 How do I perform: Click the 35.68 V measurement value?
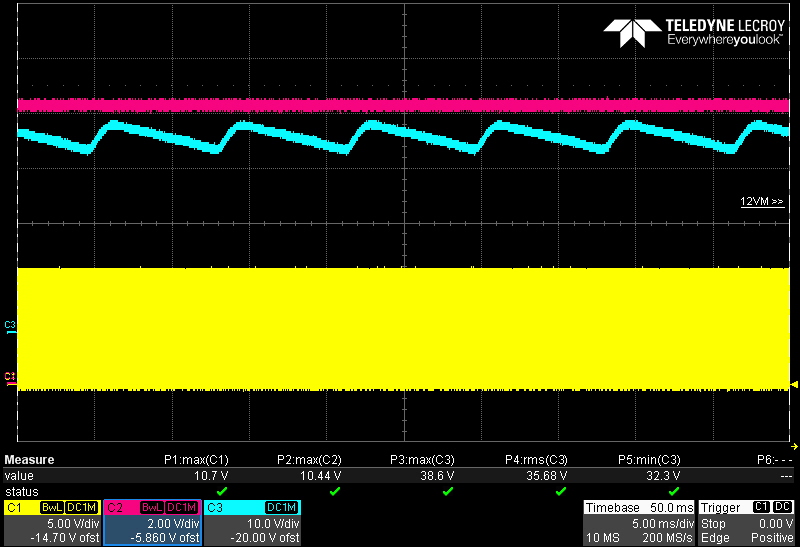[x=546, y=476]
